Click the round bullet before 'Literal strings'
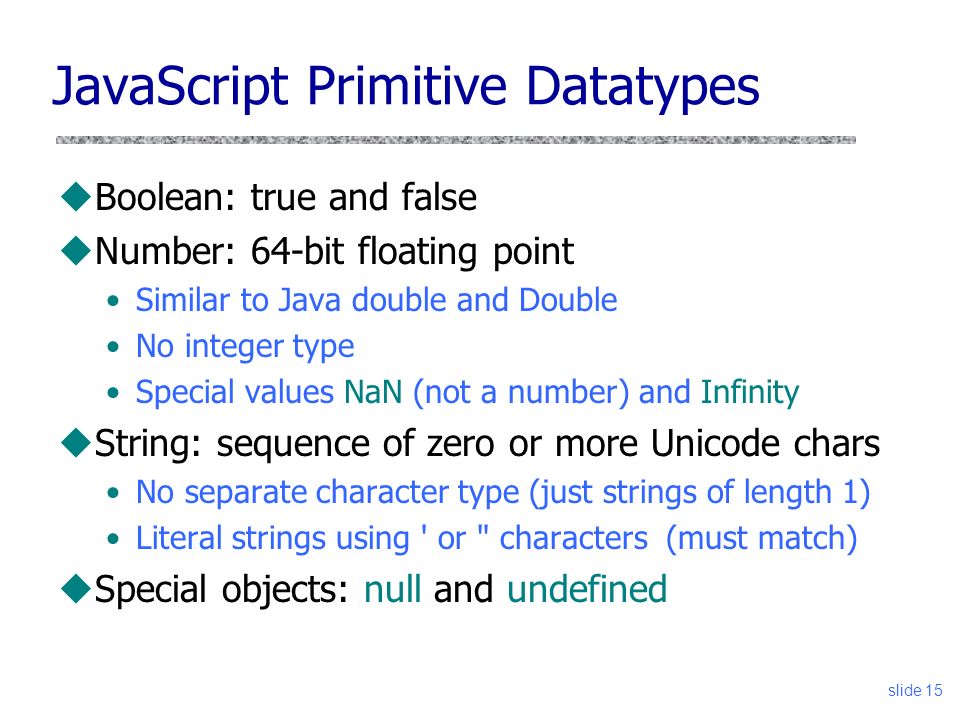The image size is (960, 720). click(x=113, y=539)
